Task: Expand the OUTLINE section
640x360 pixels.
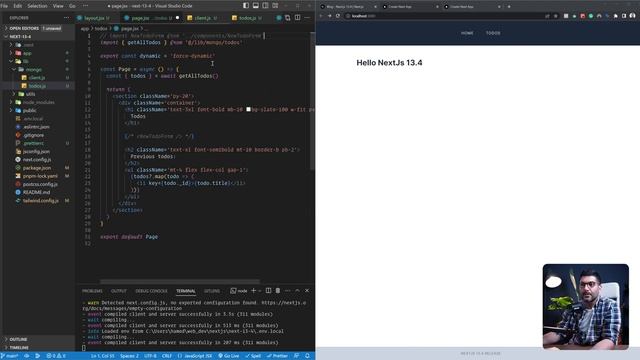Action: tap(38, 339)
